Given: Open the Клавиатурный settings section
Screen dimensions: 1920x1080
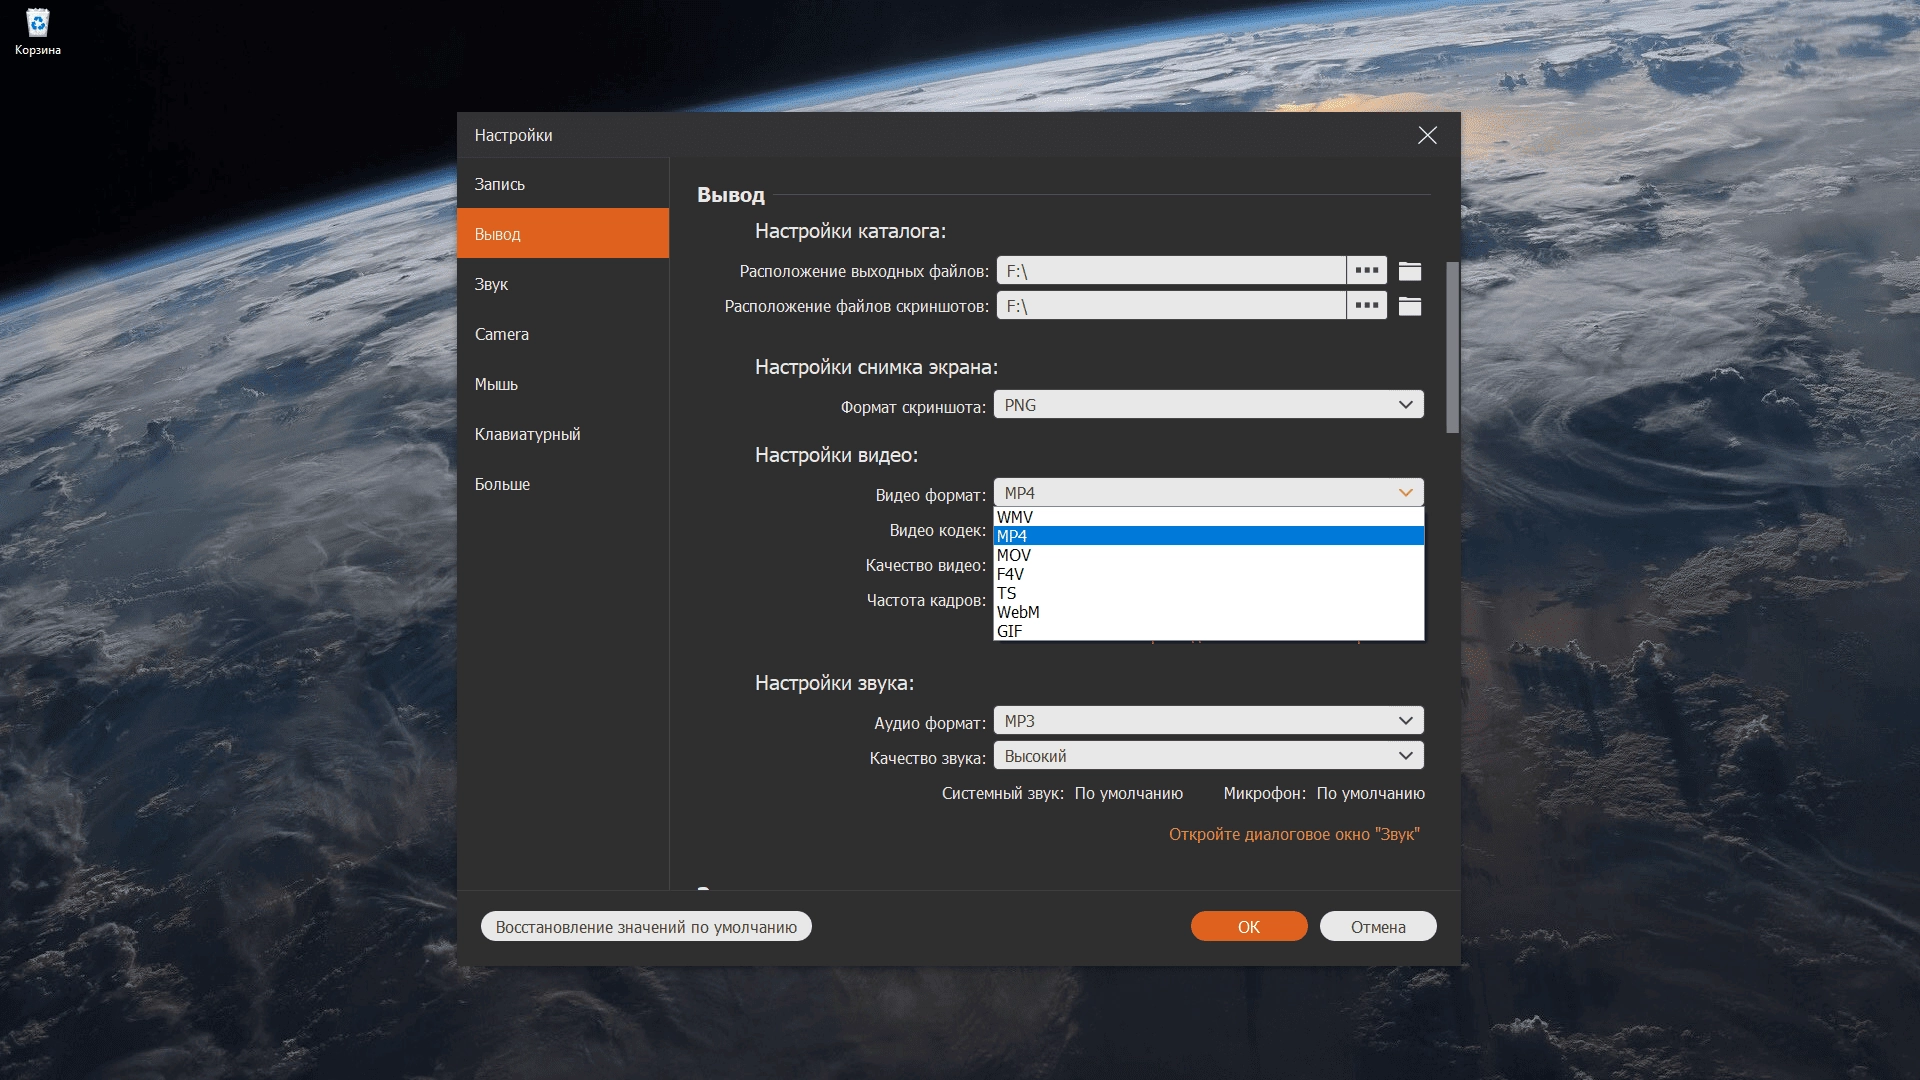Looking at the screenshot, I should click(563, 434).
